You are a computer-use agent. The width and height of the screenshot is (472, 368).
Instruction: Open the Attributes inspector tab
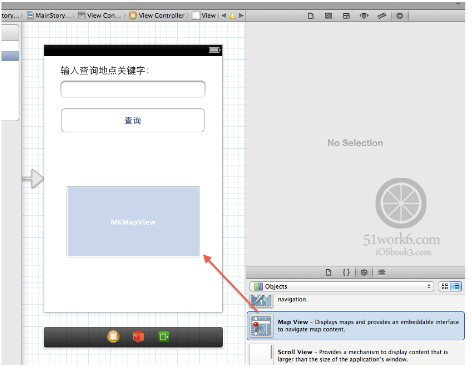(x=364, y=16)
